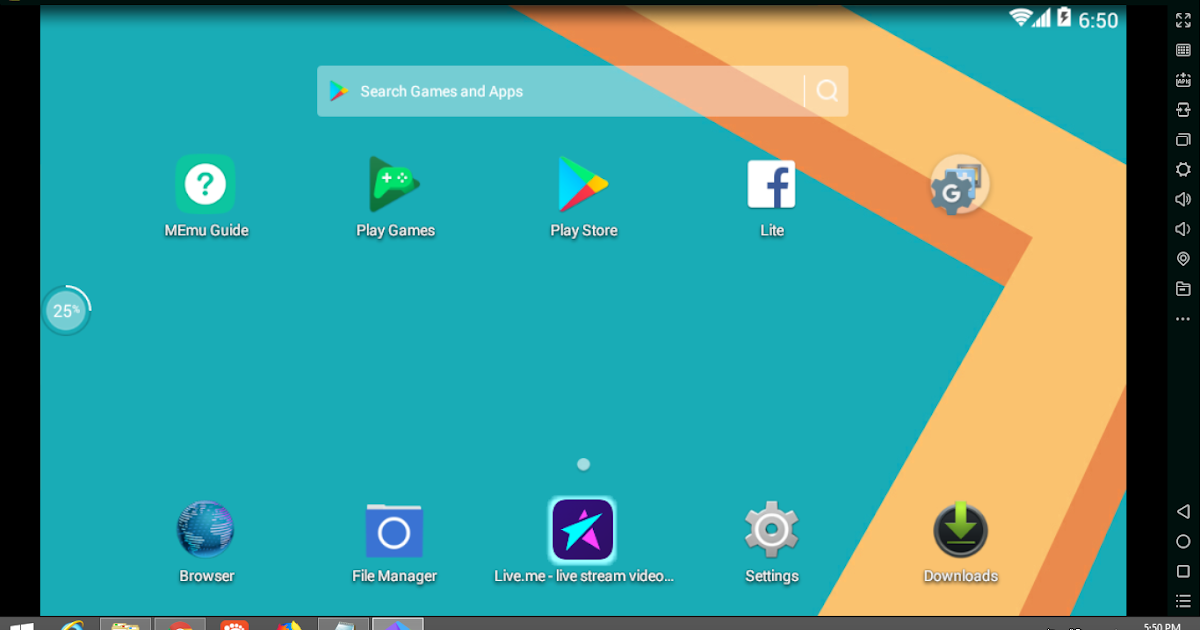Open the shared folder icon
1200x630 pixels.
1183,289
